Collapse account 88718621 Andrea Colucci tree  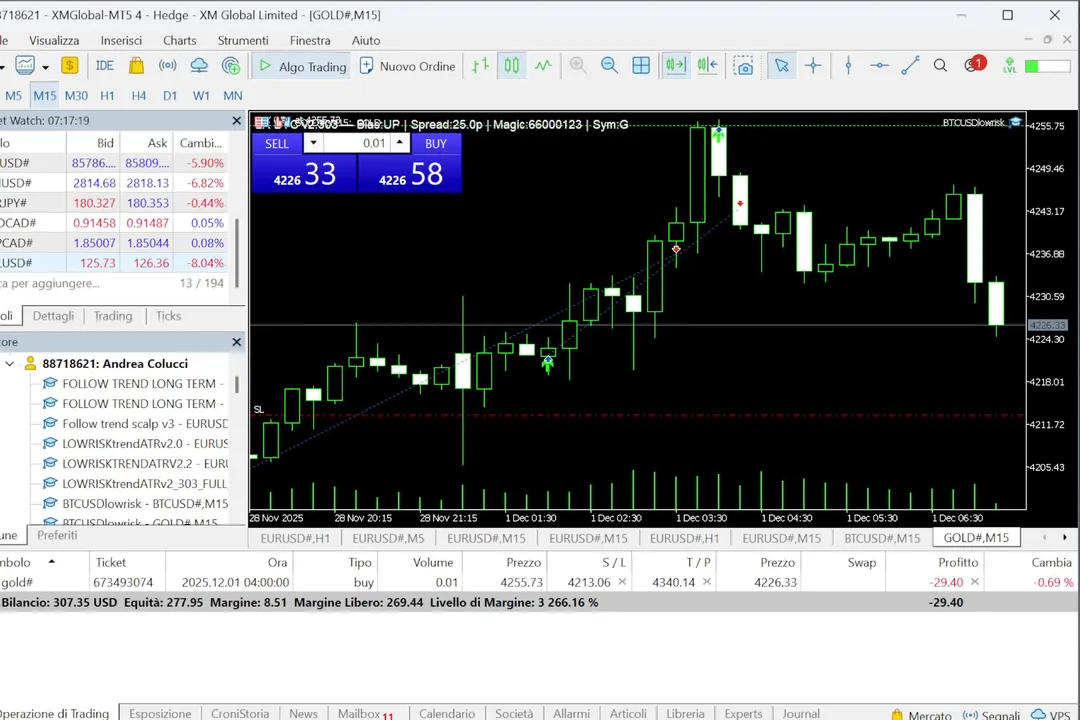click(10, 363)
